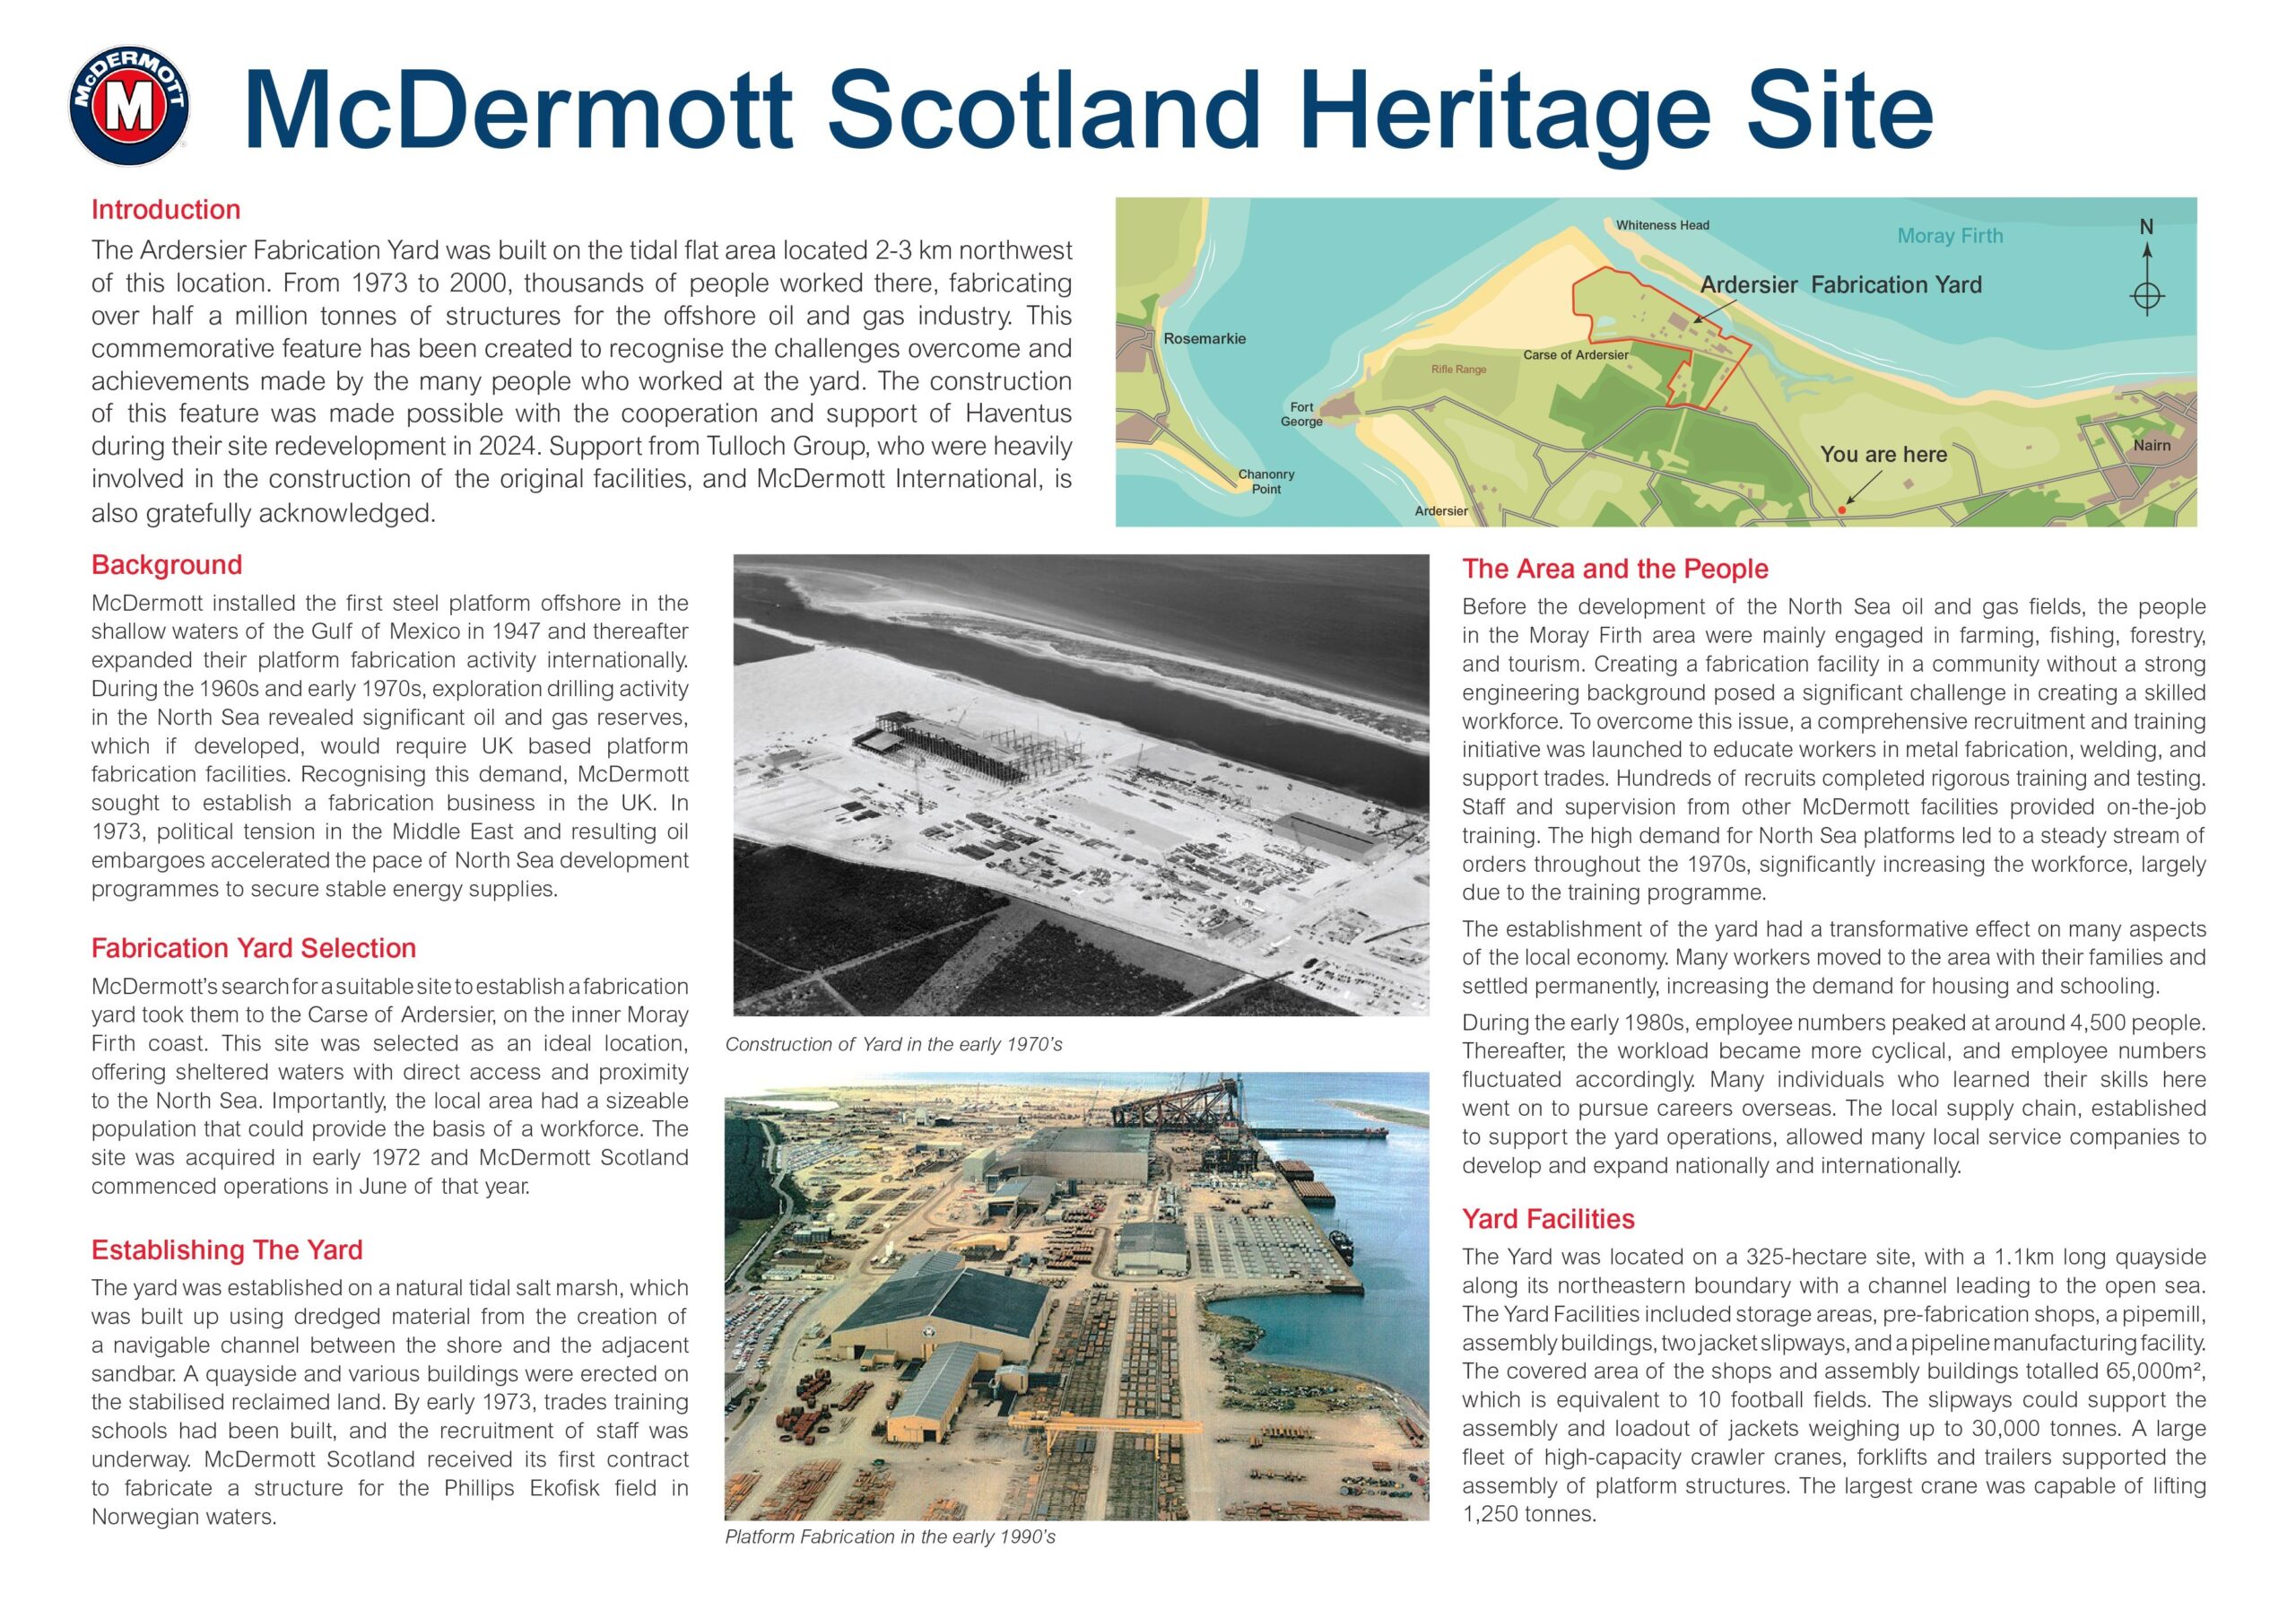Click 'The Area and the People' heading

tap(1615, 569)
